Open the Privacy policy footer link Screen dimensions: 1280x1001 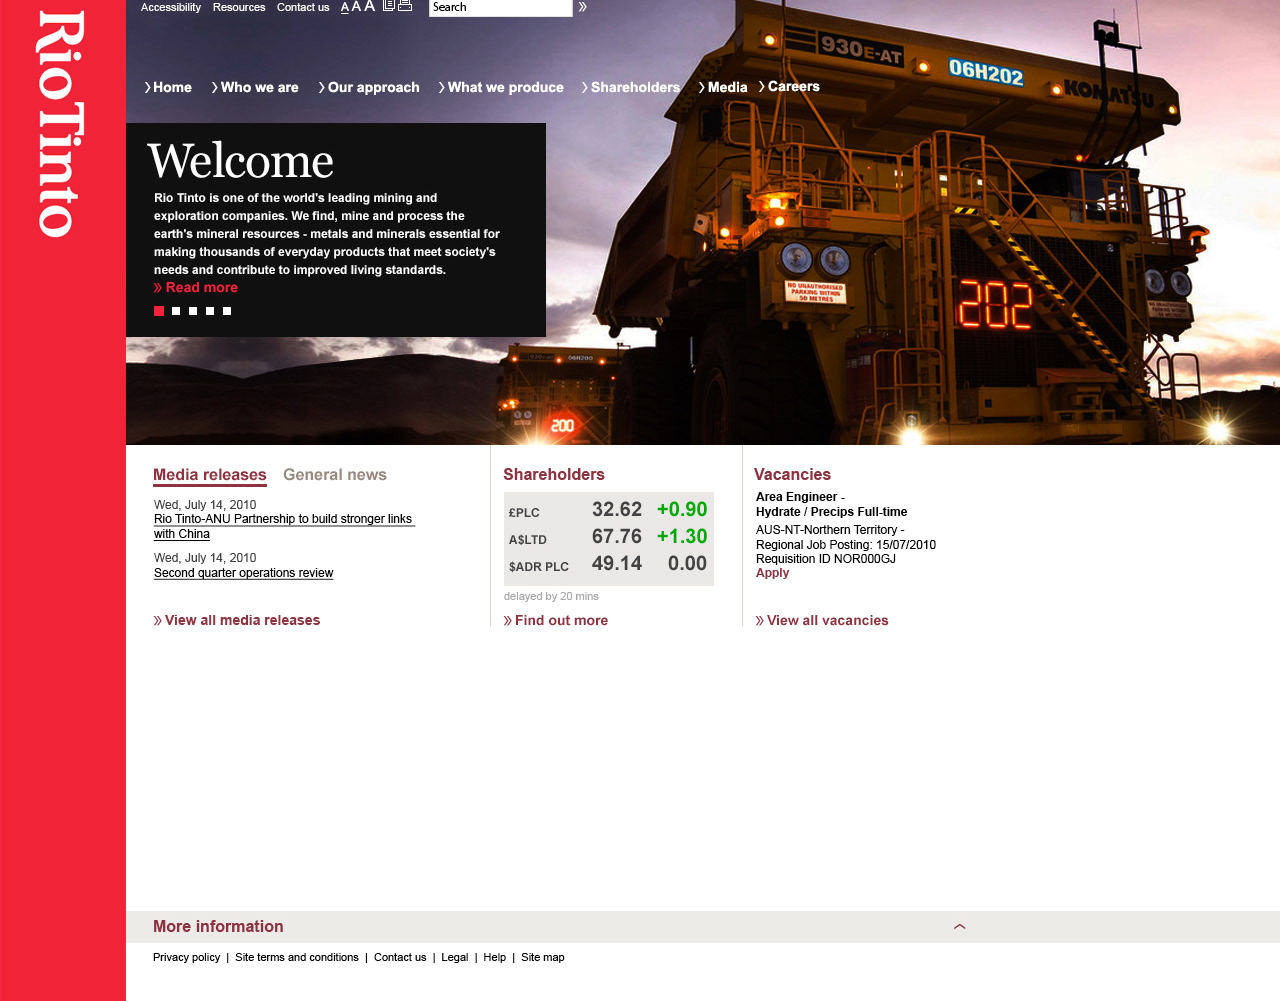186,957
